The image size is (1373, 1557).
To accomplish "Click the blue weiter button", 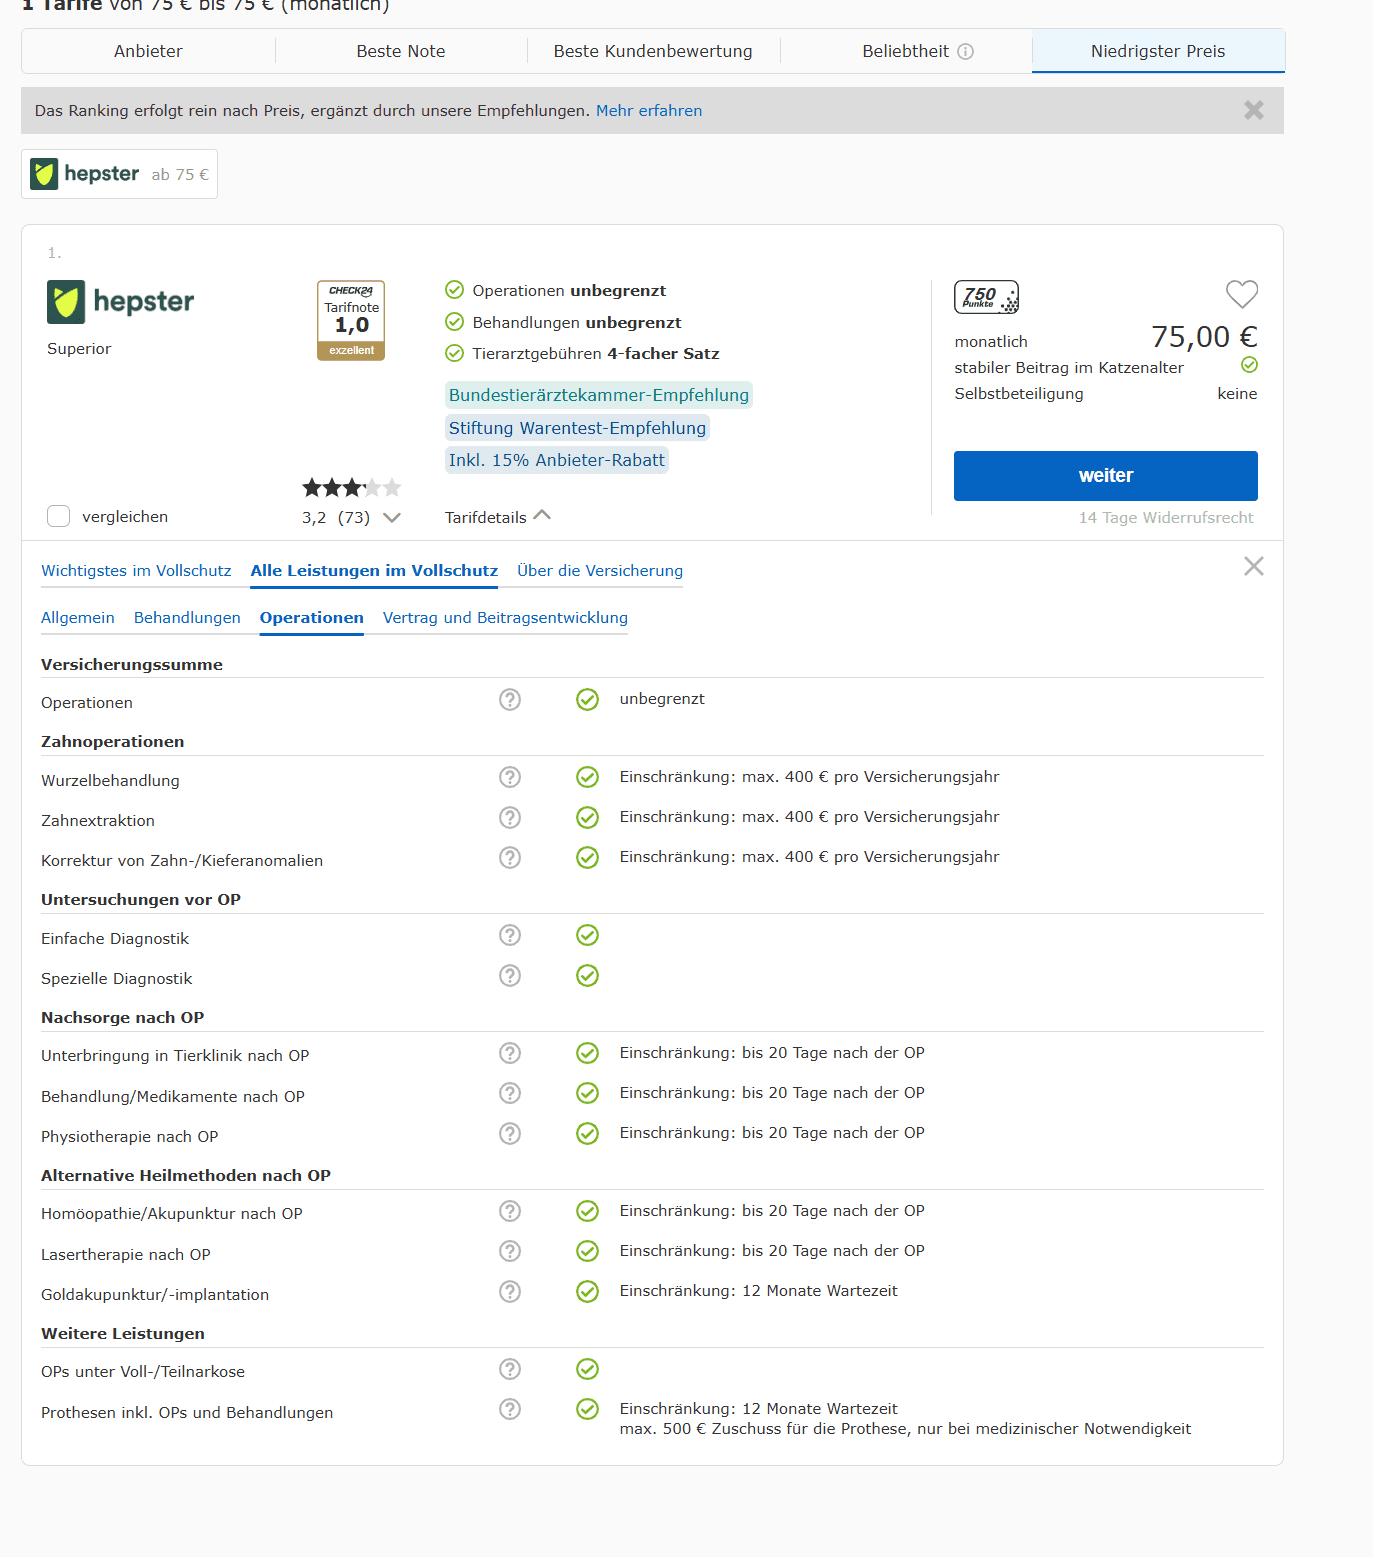I will 1105,476.
